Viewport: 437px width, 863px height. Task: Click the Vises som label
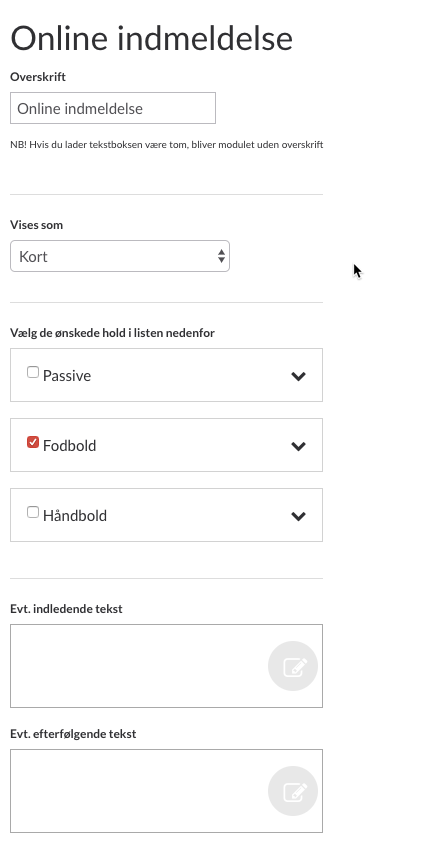click(36, 225)
